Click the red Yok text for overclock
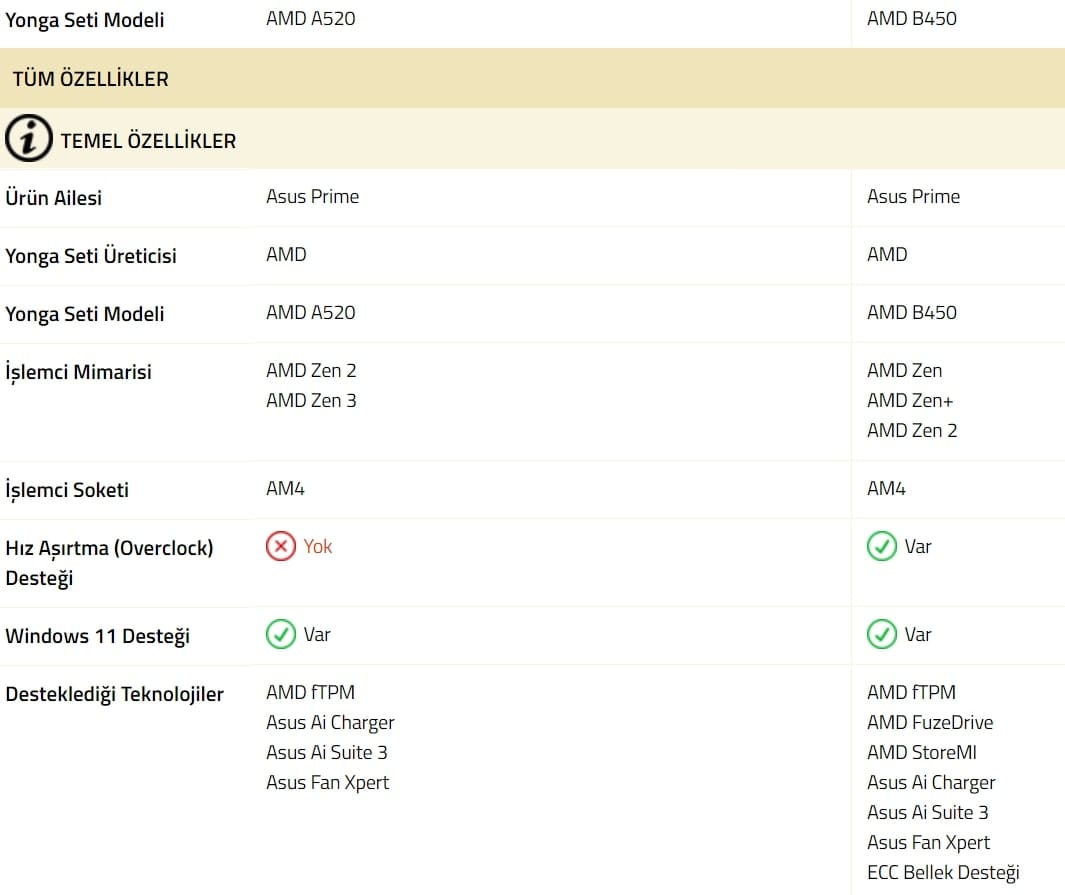 pyautogui.click(x=318, y=547)
